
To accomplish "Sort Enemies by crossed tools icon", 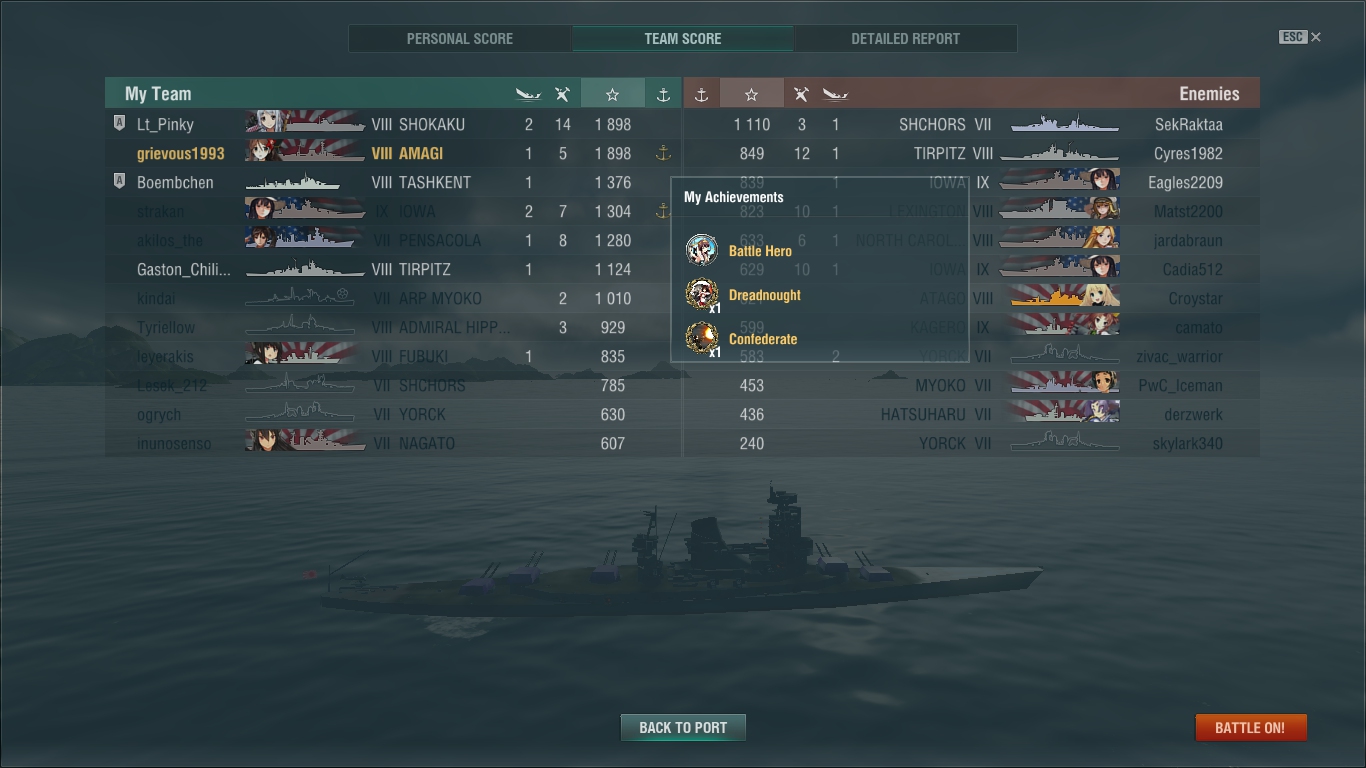I will pos(801,94).
